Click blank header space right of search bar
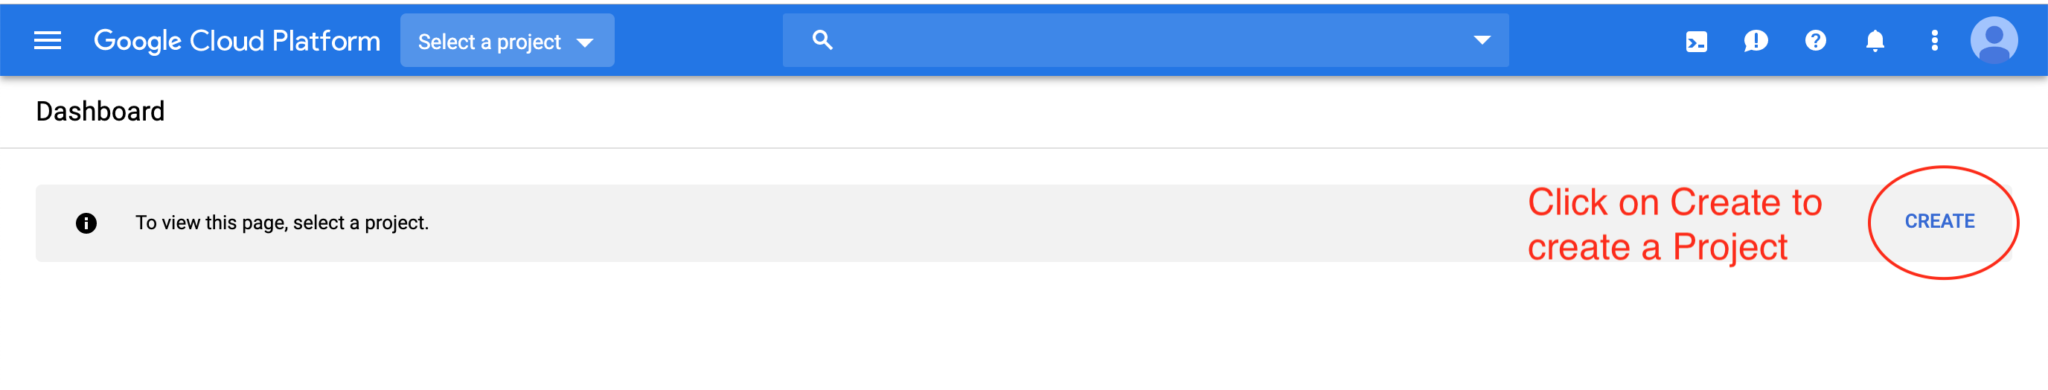The image size is (2048, 390). pos(1590,40)
